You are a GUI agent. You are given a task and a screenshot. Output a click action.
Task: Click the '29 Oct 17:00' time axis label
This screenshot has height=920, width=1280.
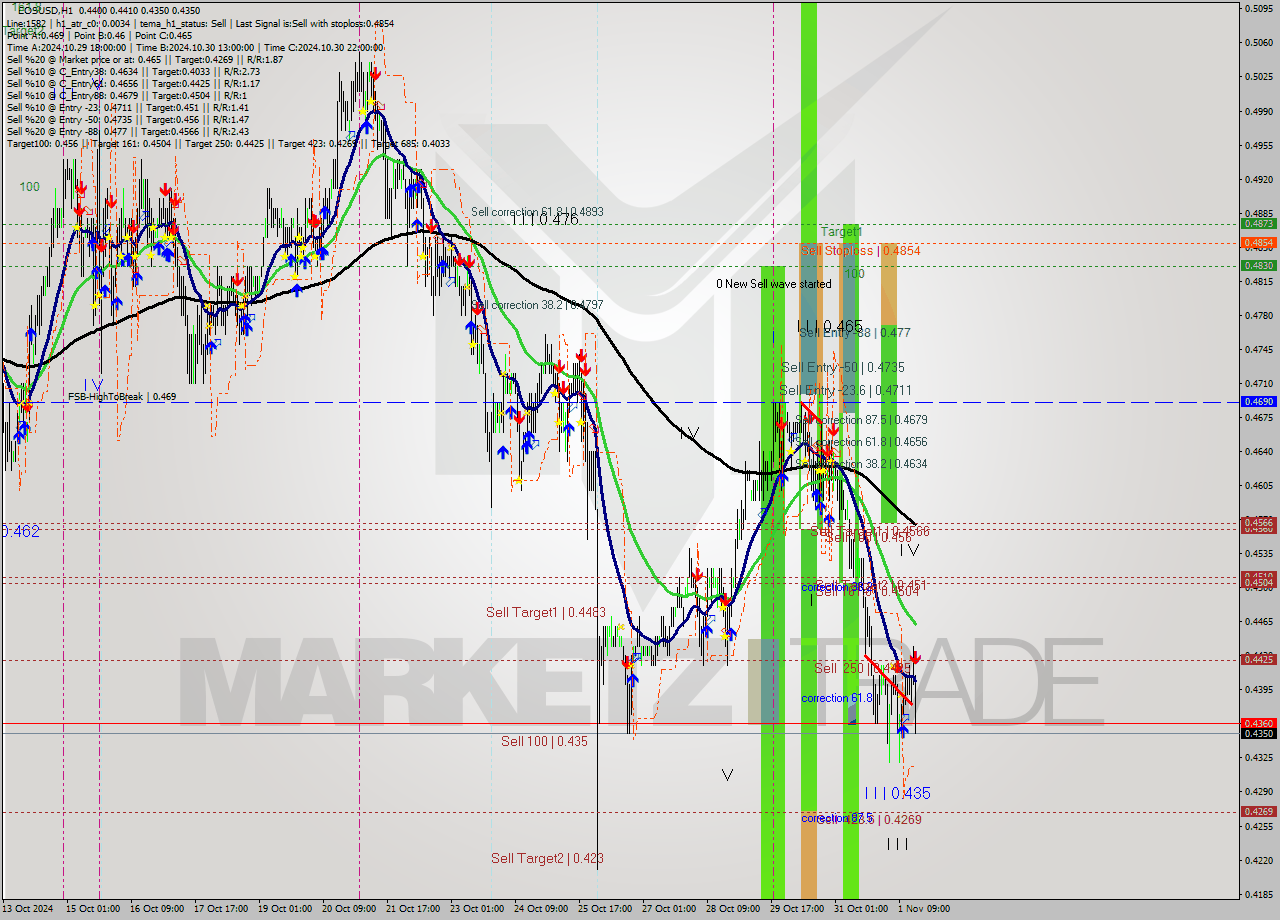tap(797, 909)
